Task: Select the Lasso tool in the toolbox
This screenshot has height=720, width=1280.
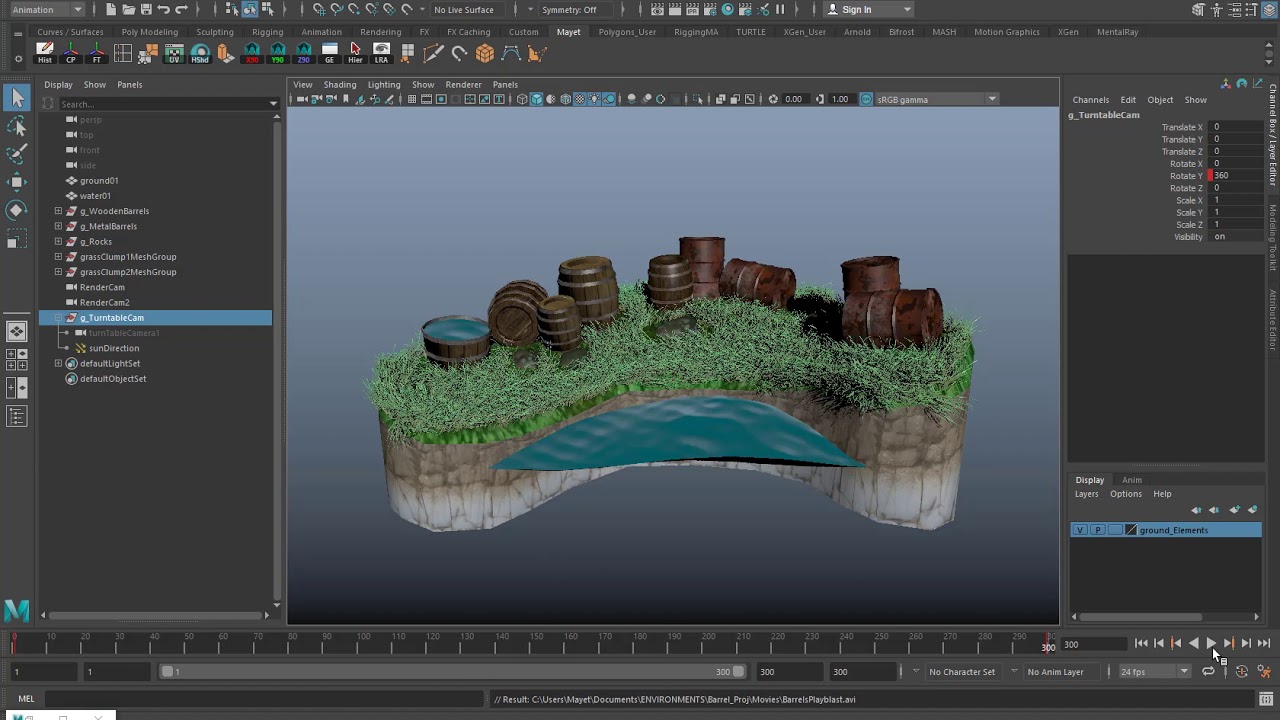Action: click(x=17, y=126)
